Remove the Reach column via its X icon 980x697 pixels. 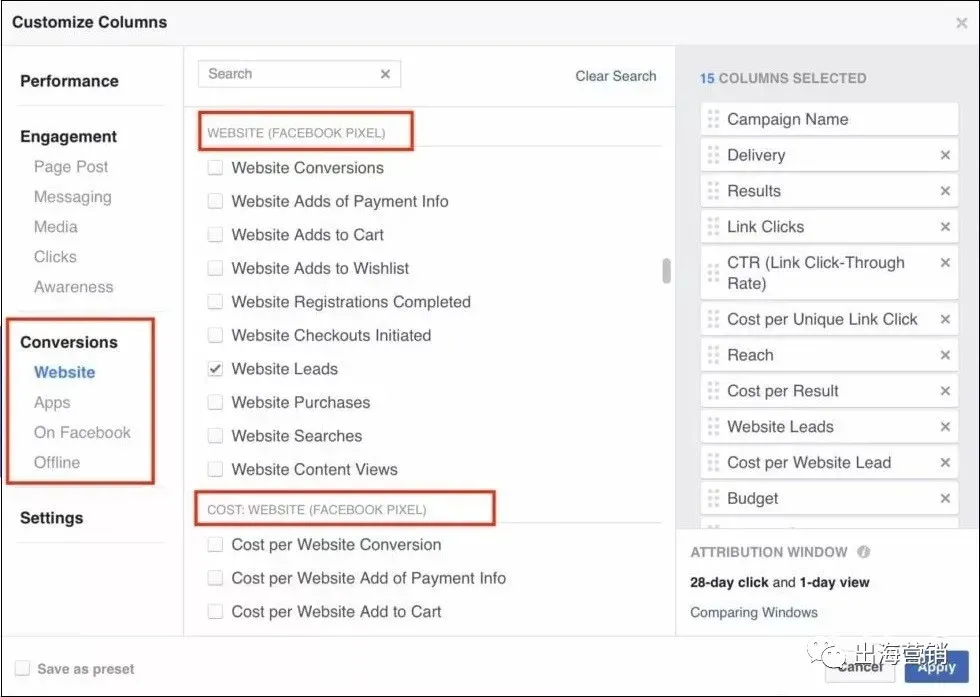(x=945, y=355)
